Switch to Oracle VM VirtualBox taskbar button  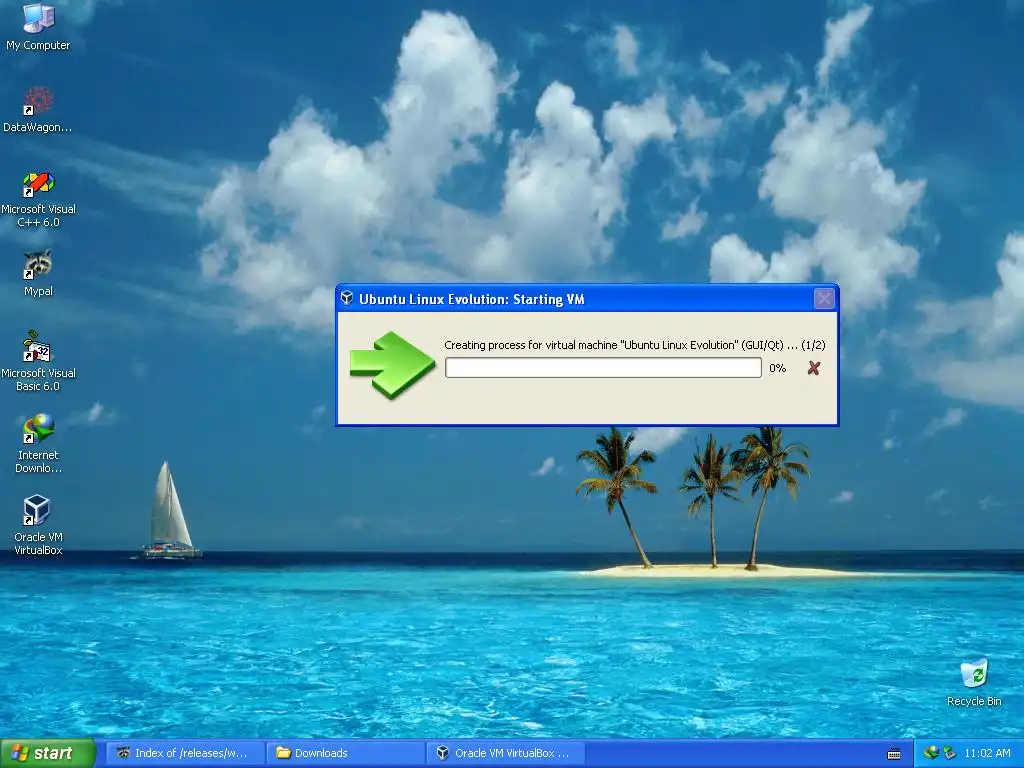(505, 753)
